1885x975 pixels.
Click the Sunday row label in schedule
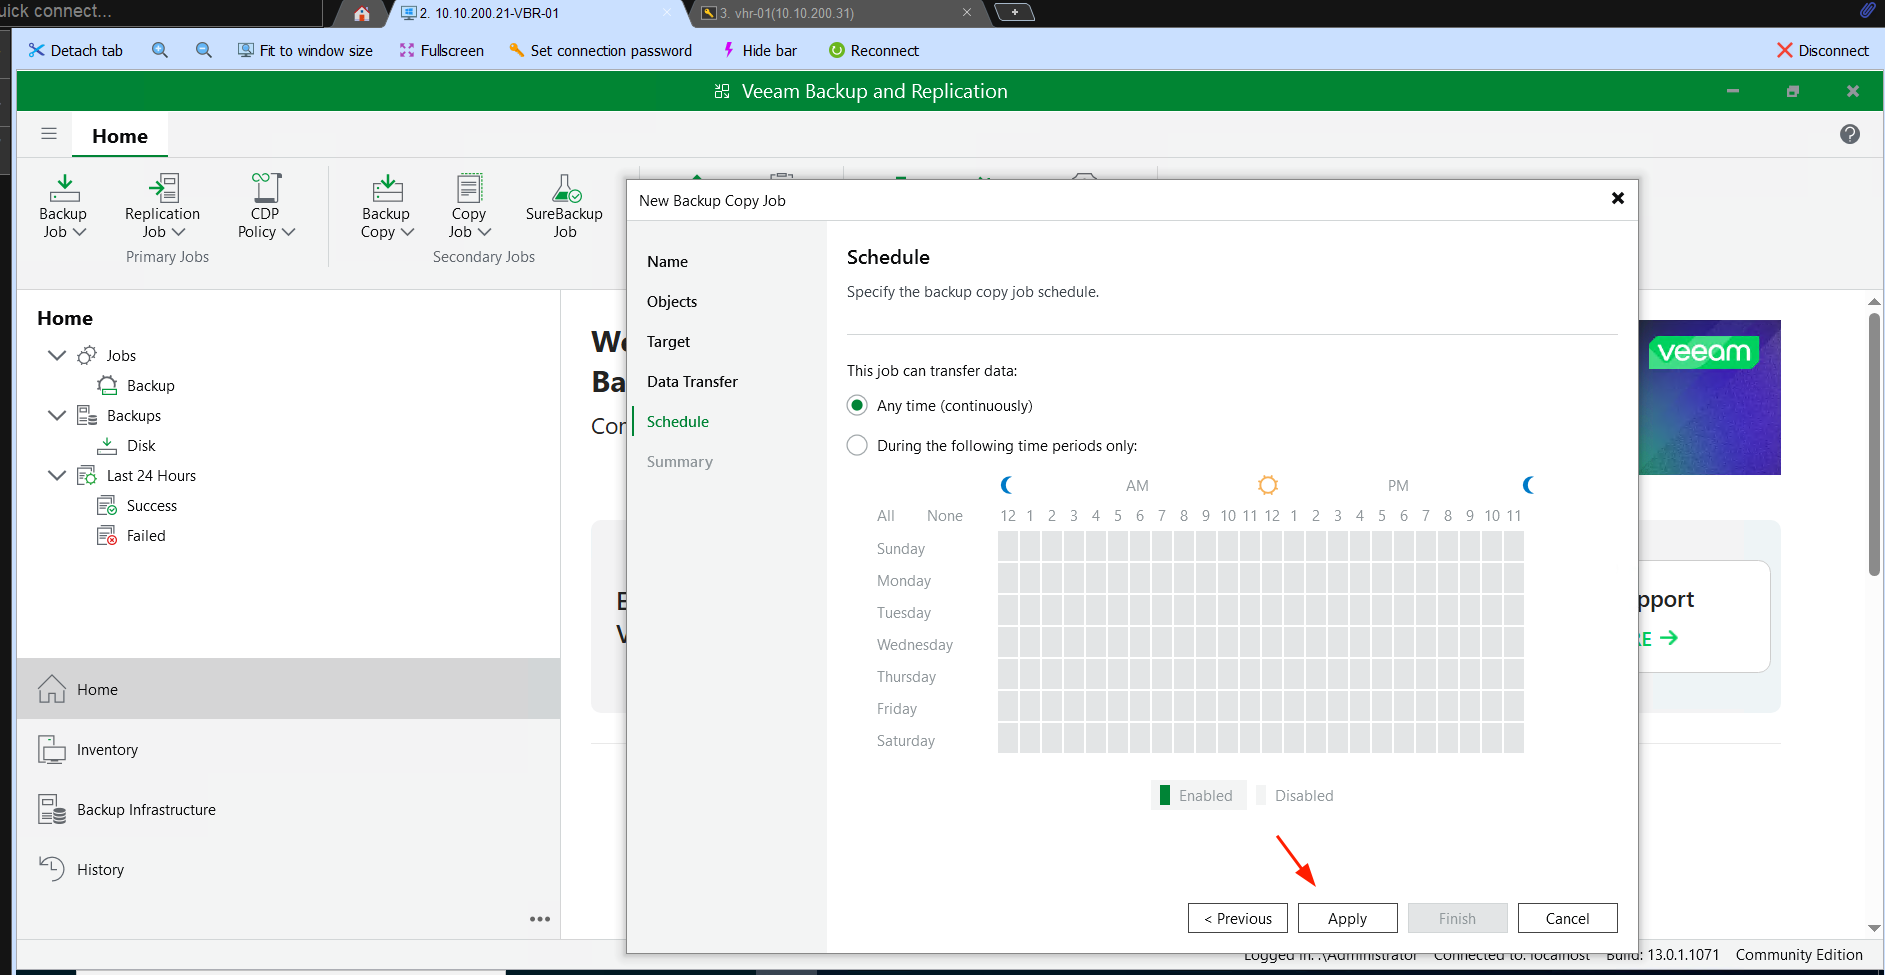point(901,548)
